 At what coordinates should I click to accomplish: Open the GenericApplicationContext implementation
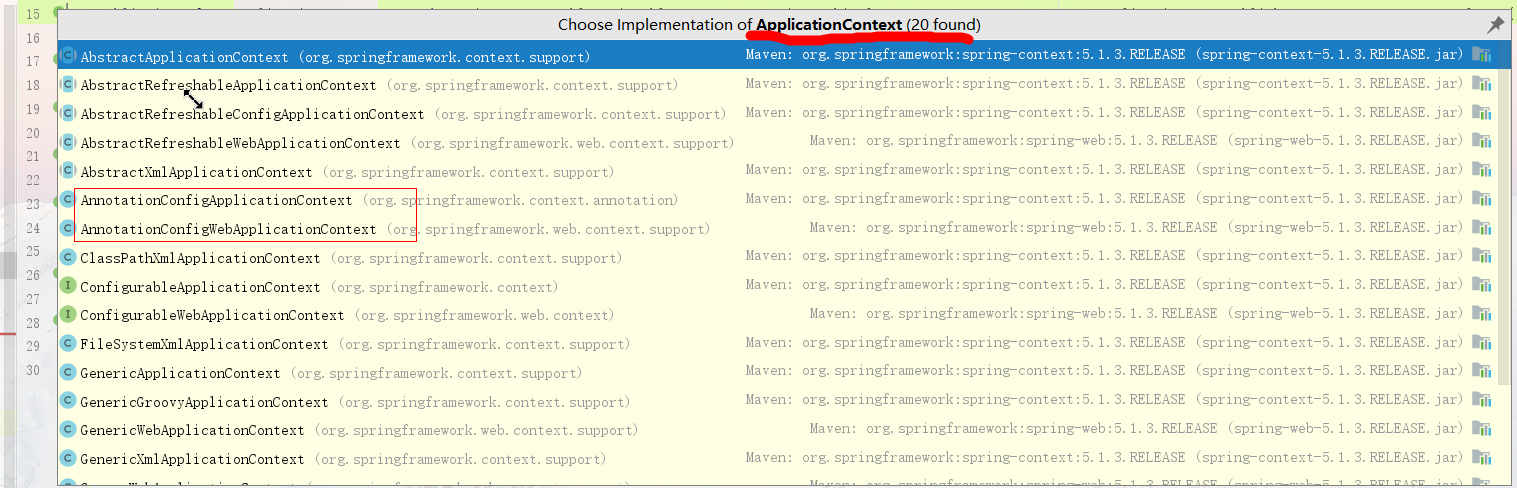(x=180, y=373)
